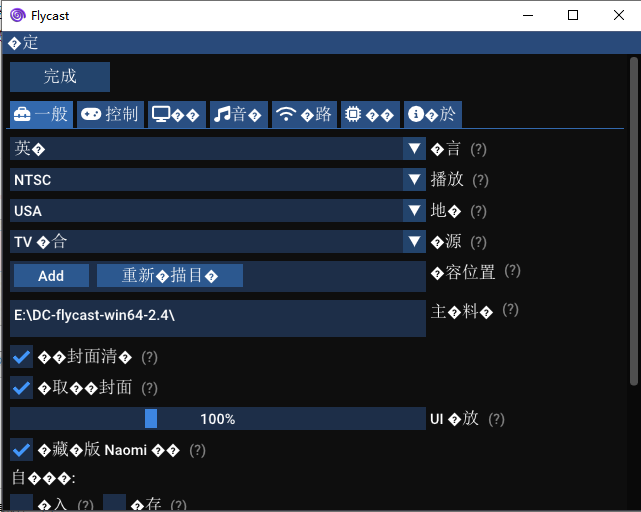Viewport: 641px width, 512px height.
Task: Click the Add content location button
Action: click(x=51, y=276)
